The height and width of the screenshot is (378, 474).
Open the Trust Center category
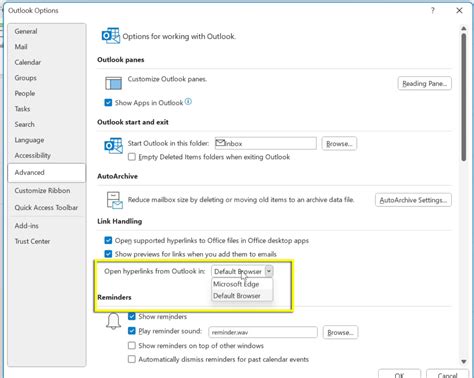point(47,241)
